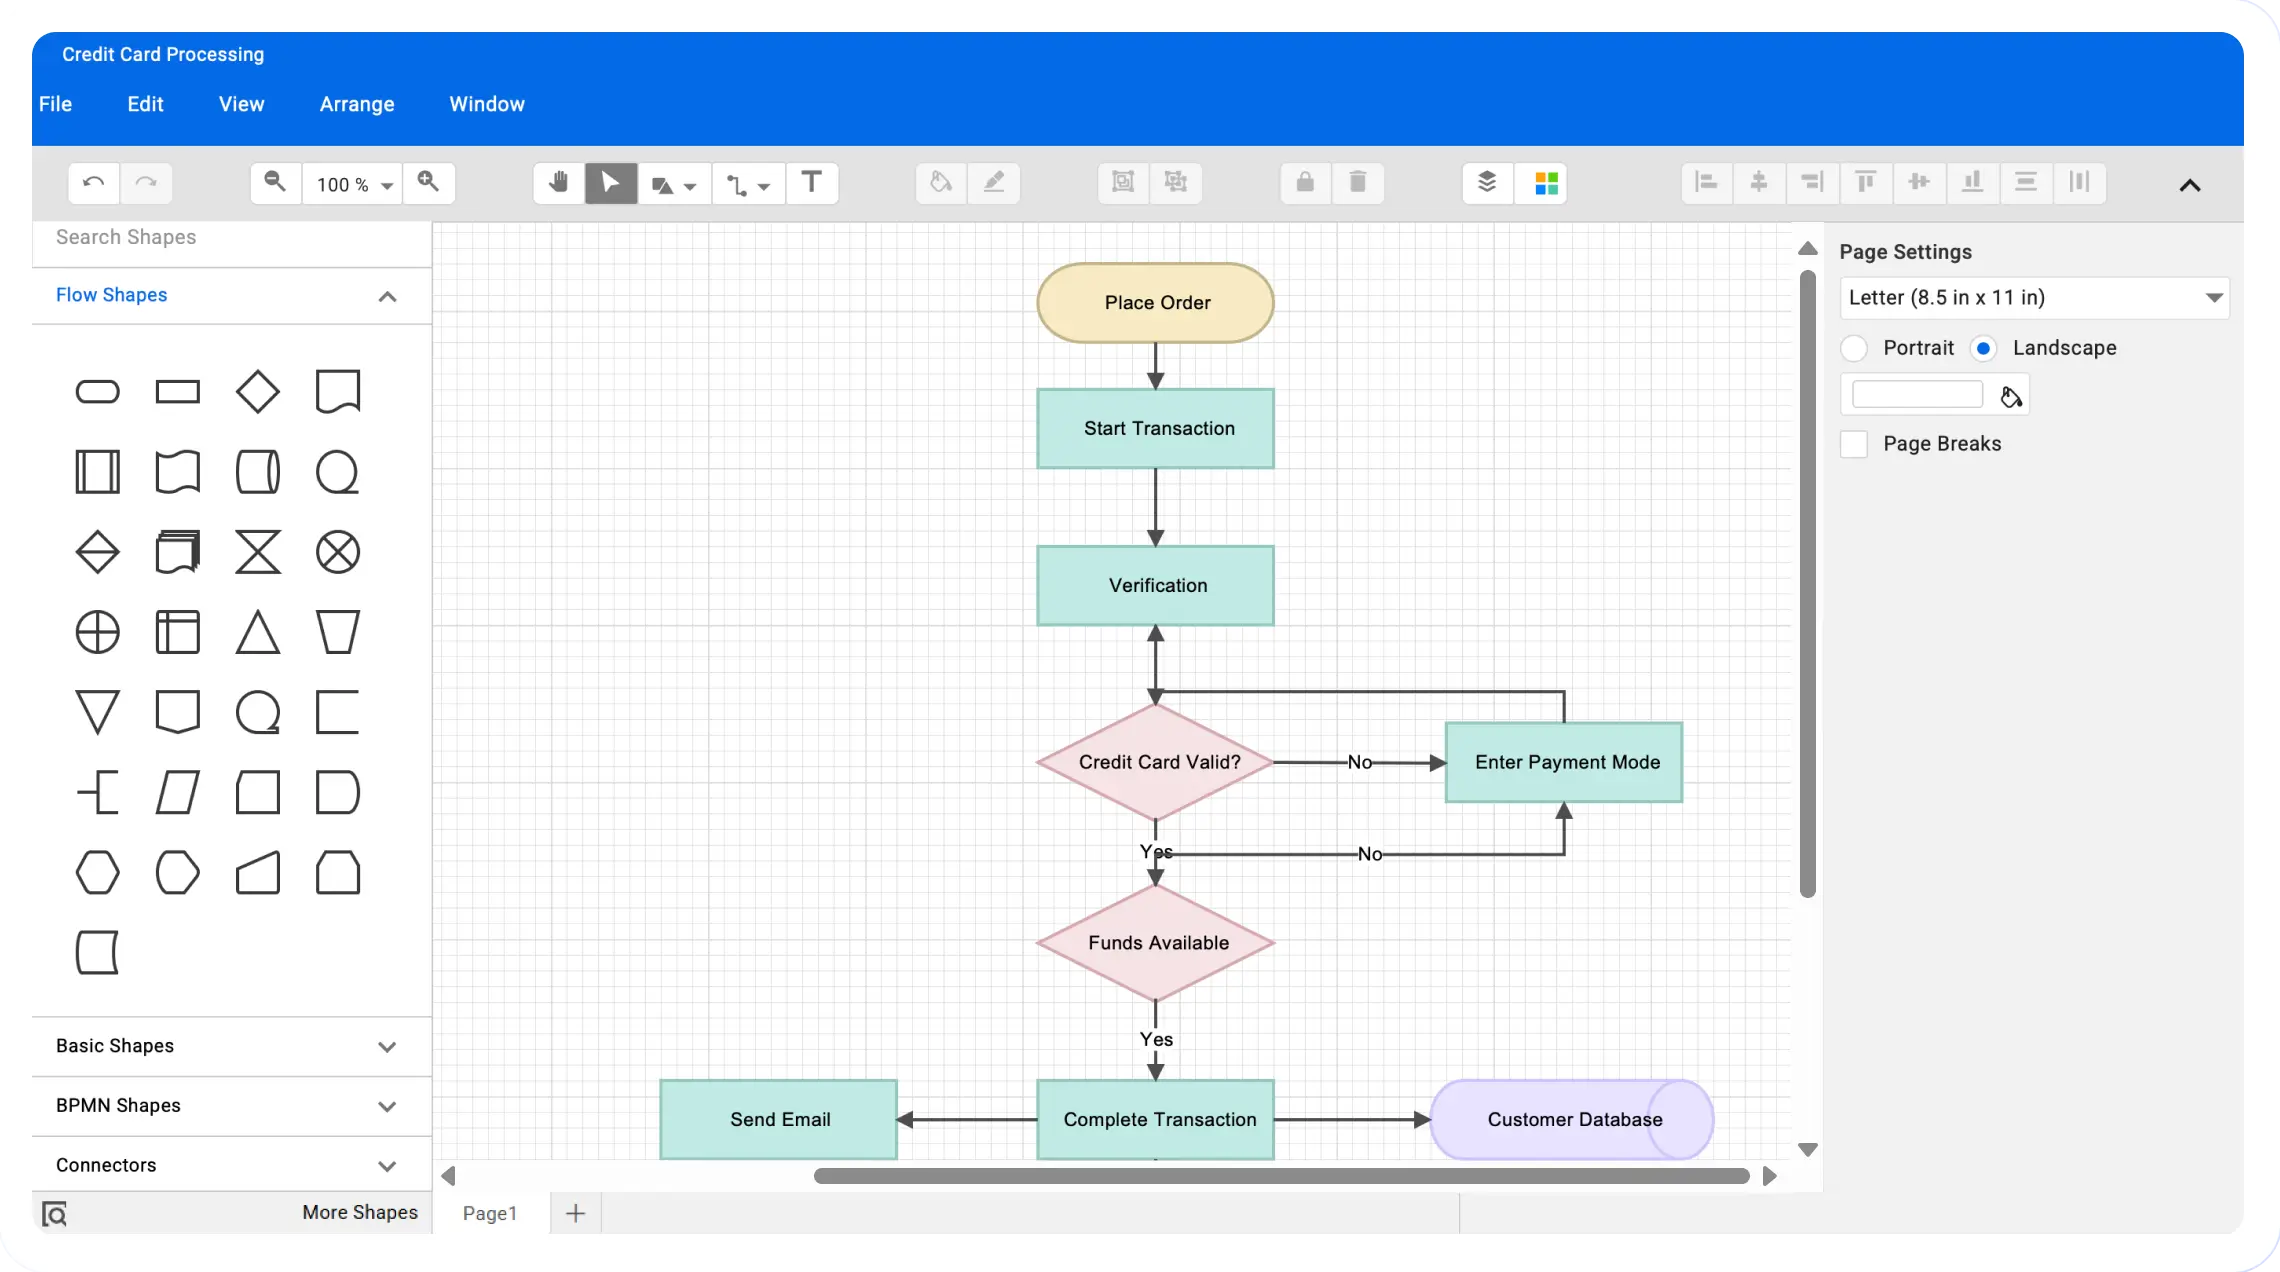
Task: Click the undo arrow icon
Action: (94, 183)
